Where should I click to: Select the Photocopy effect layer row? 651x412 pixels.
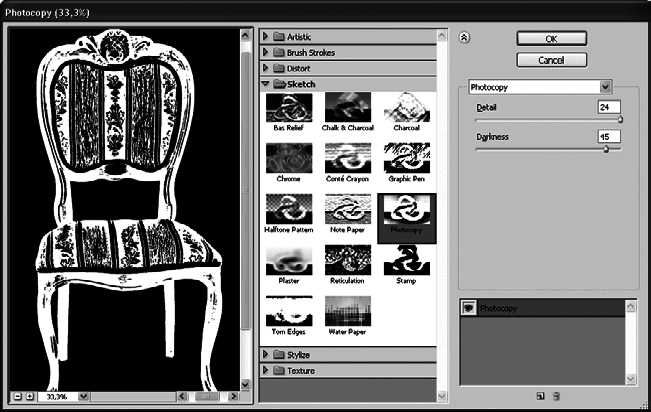(543, 308)
